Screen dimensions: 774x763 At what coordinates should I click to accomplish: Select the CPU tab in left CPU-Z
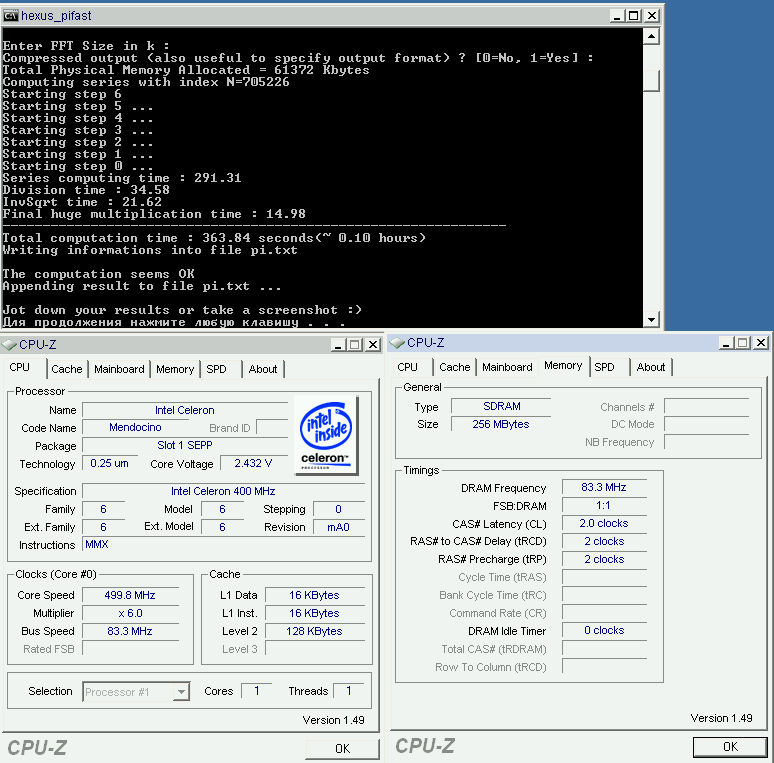[x=20, y=368]
